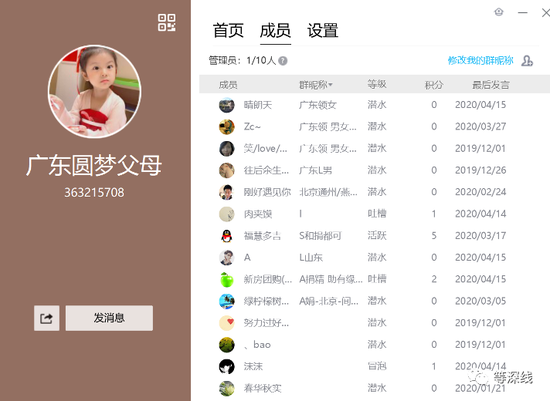The width and height of the screenshot is (550, 401).
Task: Click green apple avatar of 新房团购
Action: tap(227, 280)
